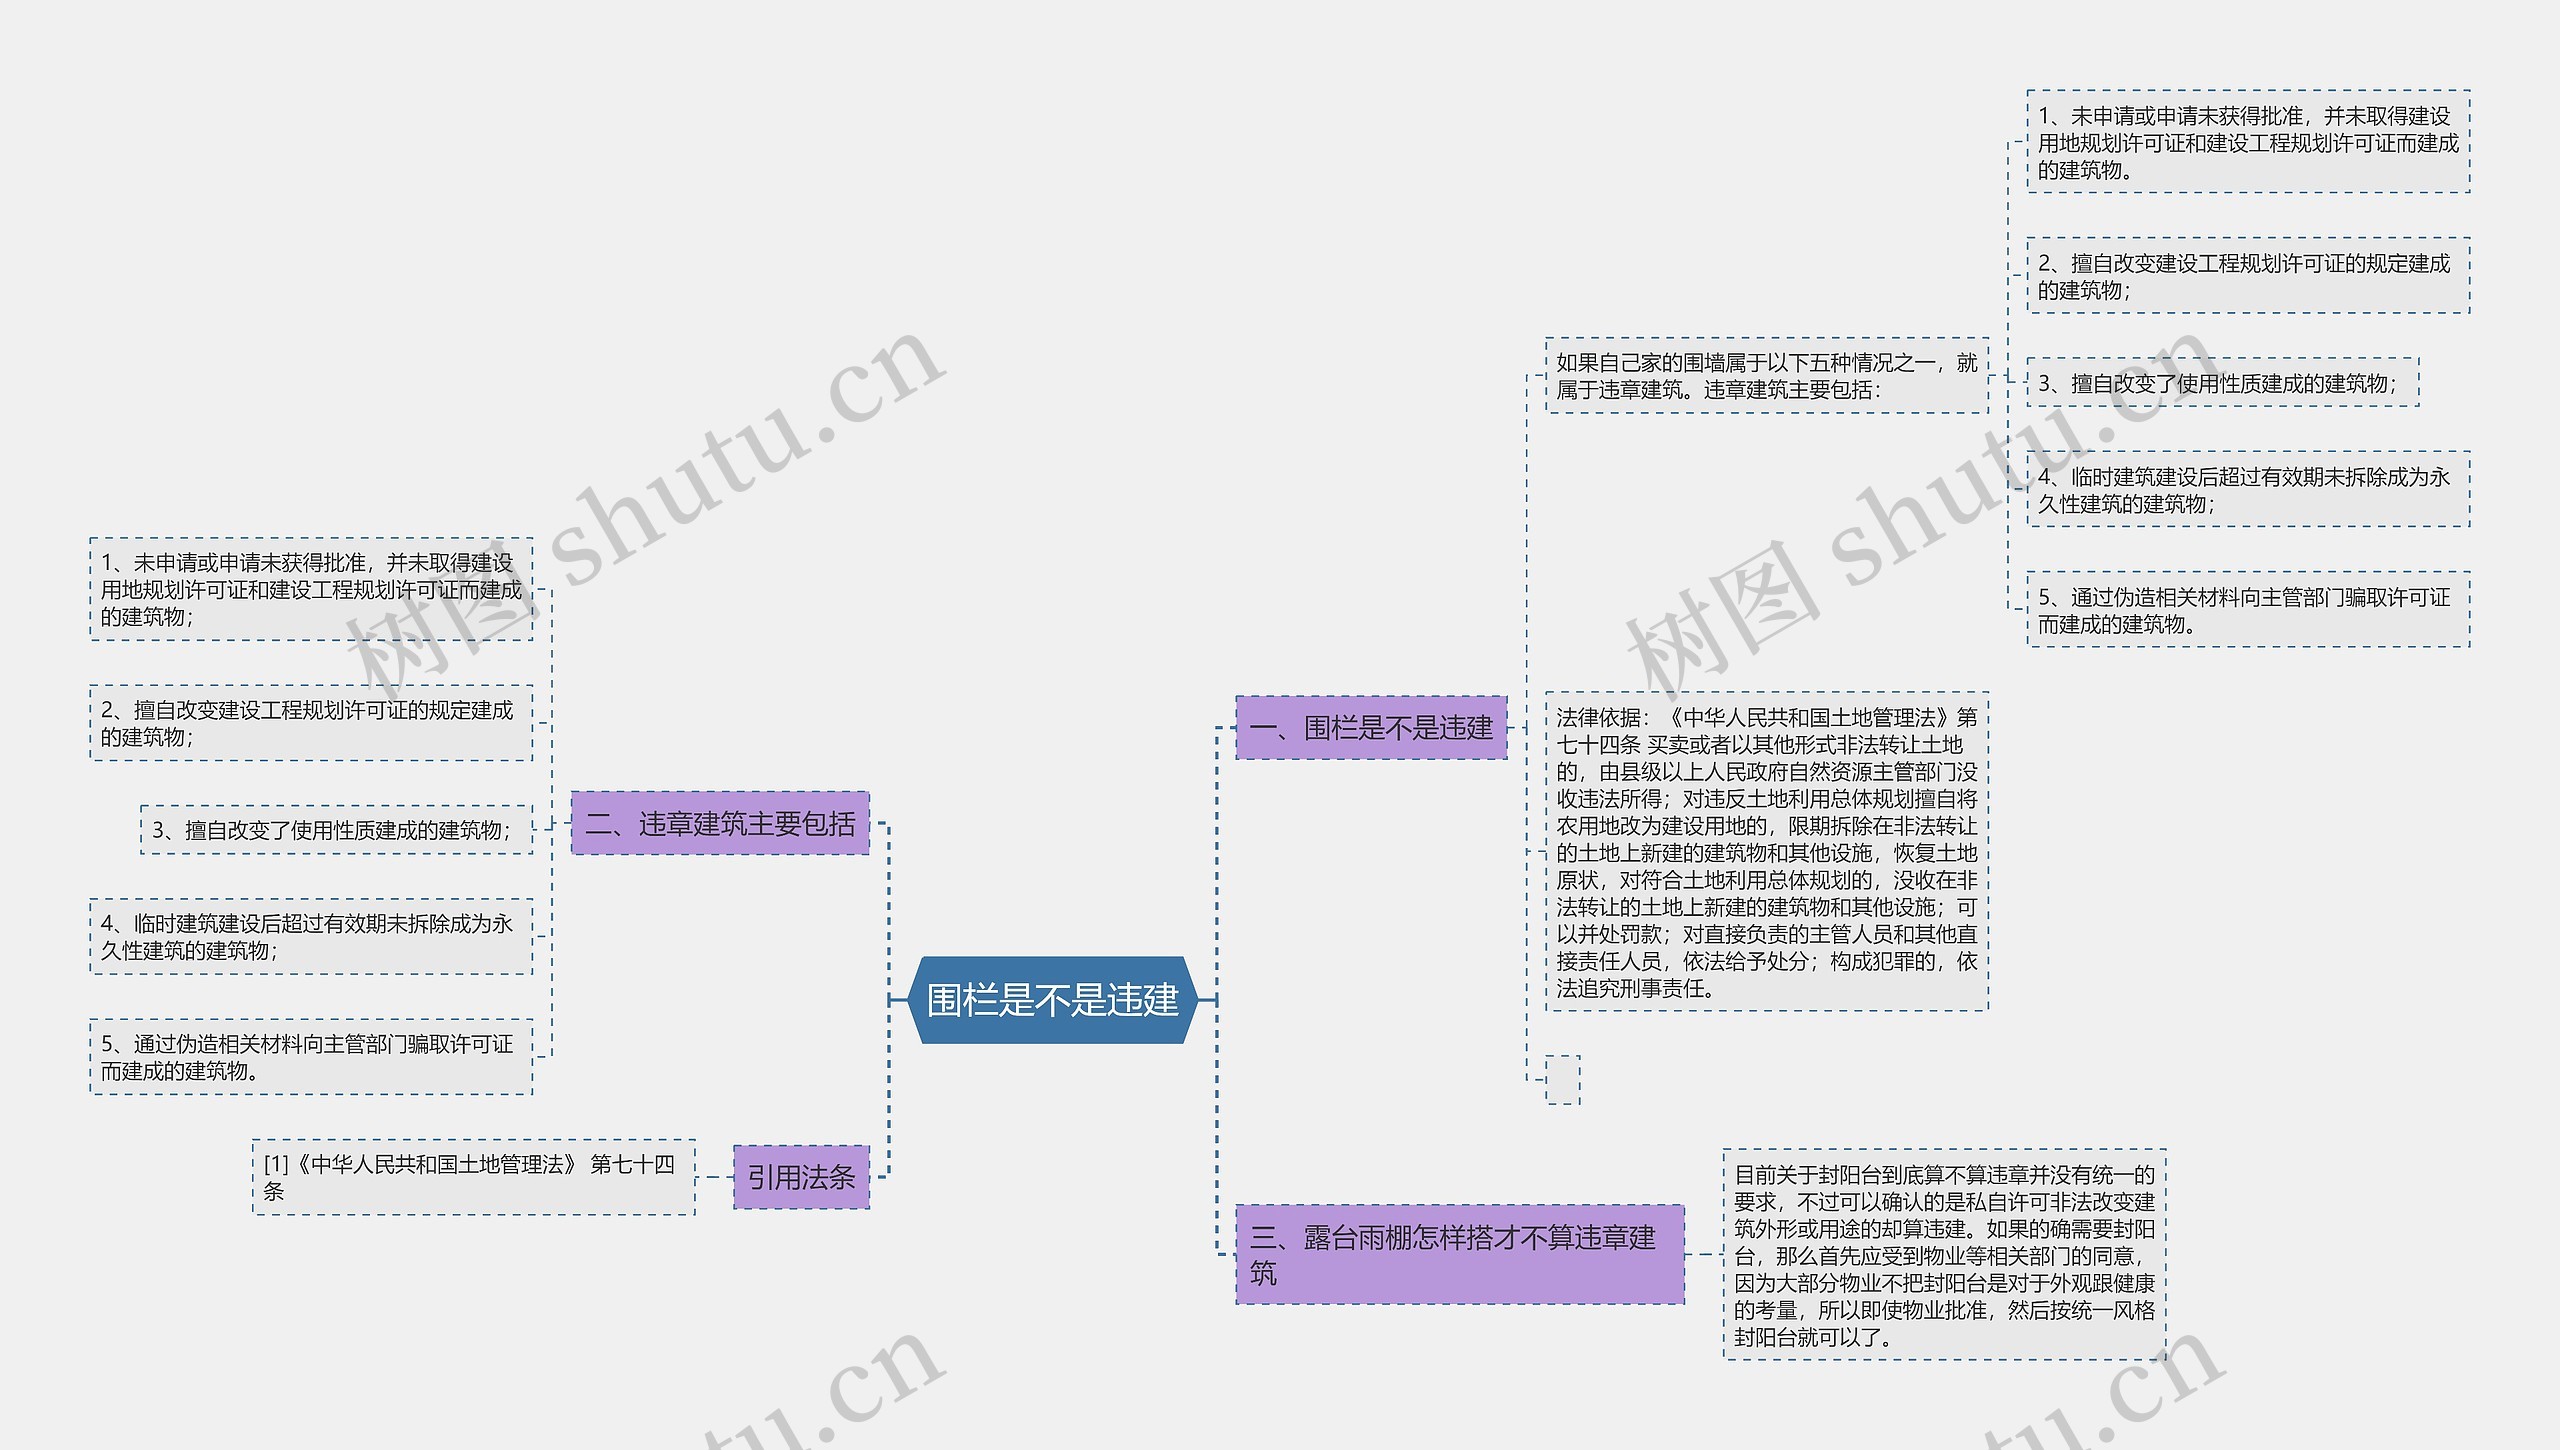Select left-side item 3、擅自改变了使用性质建成的建筑物

point(336,829)
